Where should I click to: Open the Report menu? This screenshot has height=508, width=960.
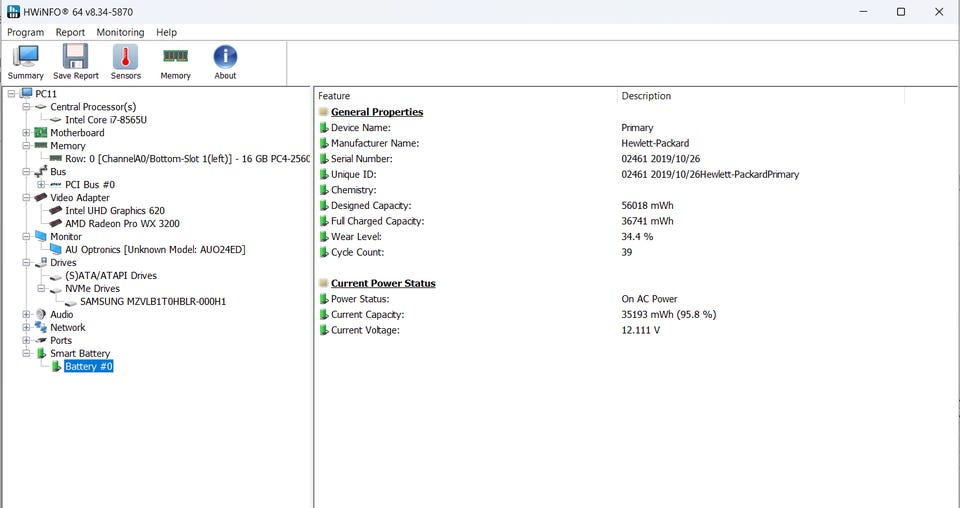click(70, 32)
